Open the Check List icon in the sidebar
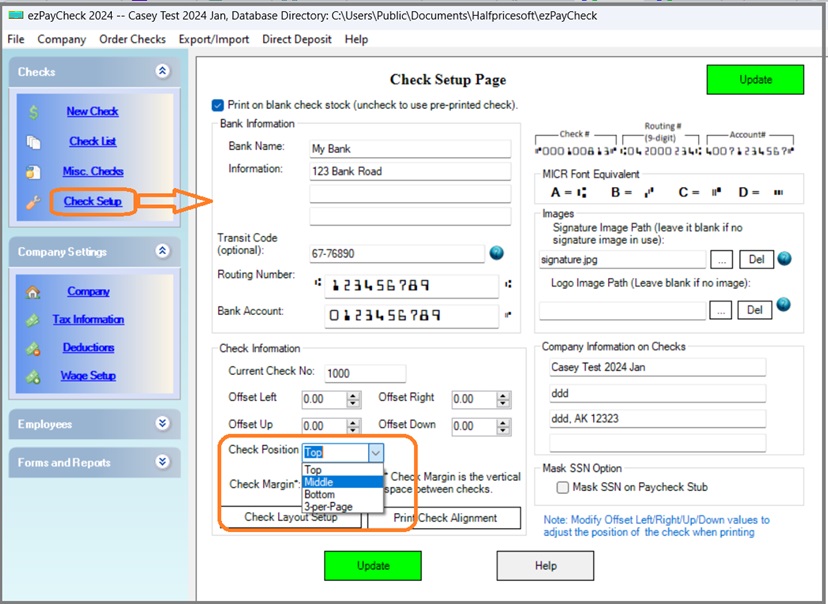 click(34, 141)
